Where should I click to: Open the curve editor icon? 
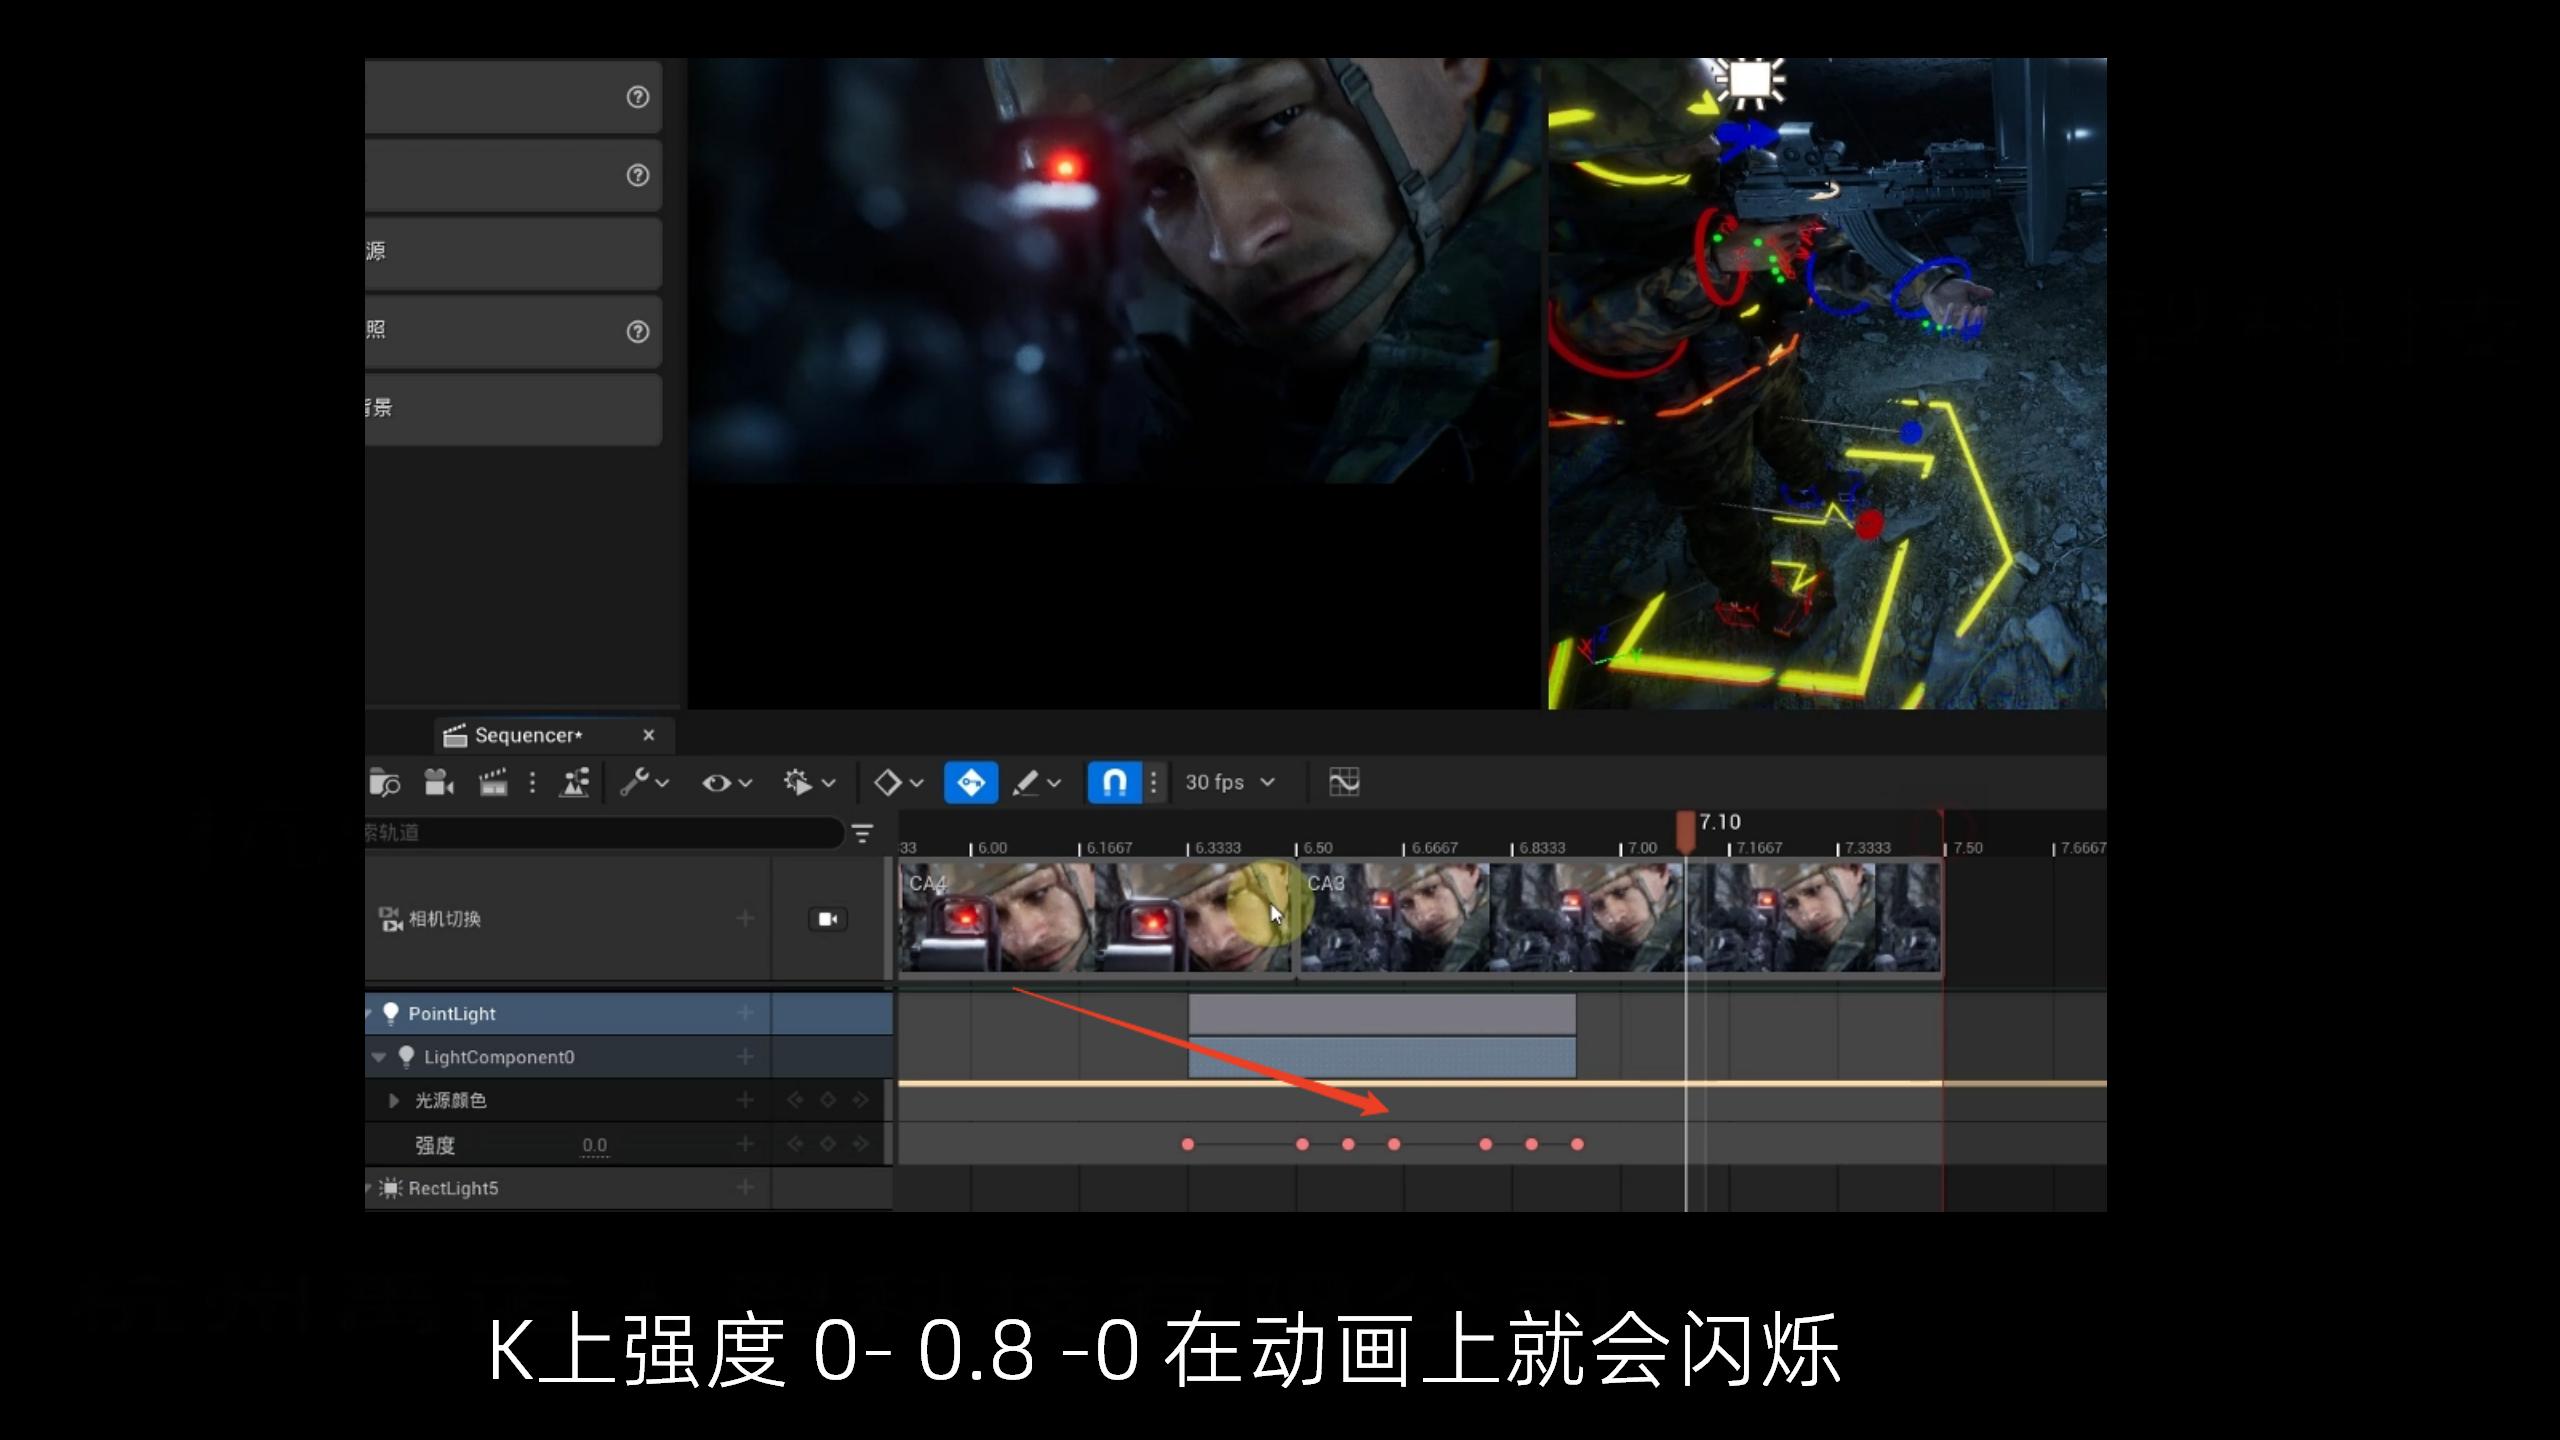[1344, 782]
